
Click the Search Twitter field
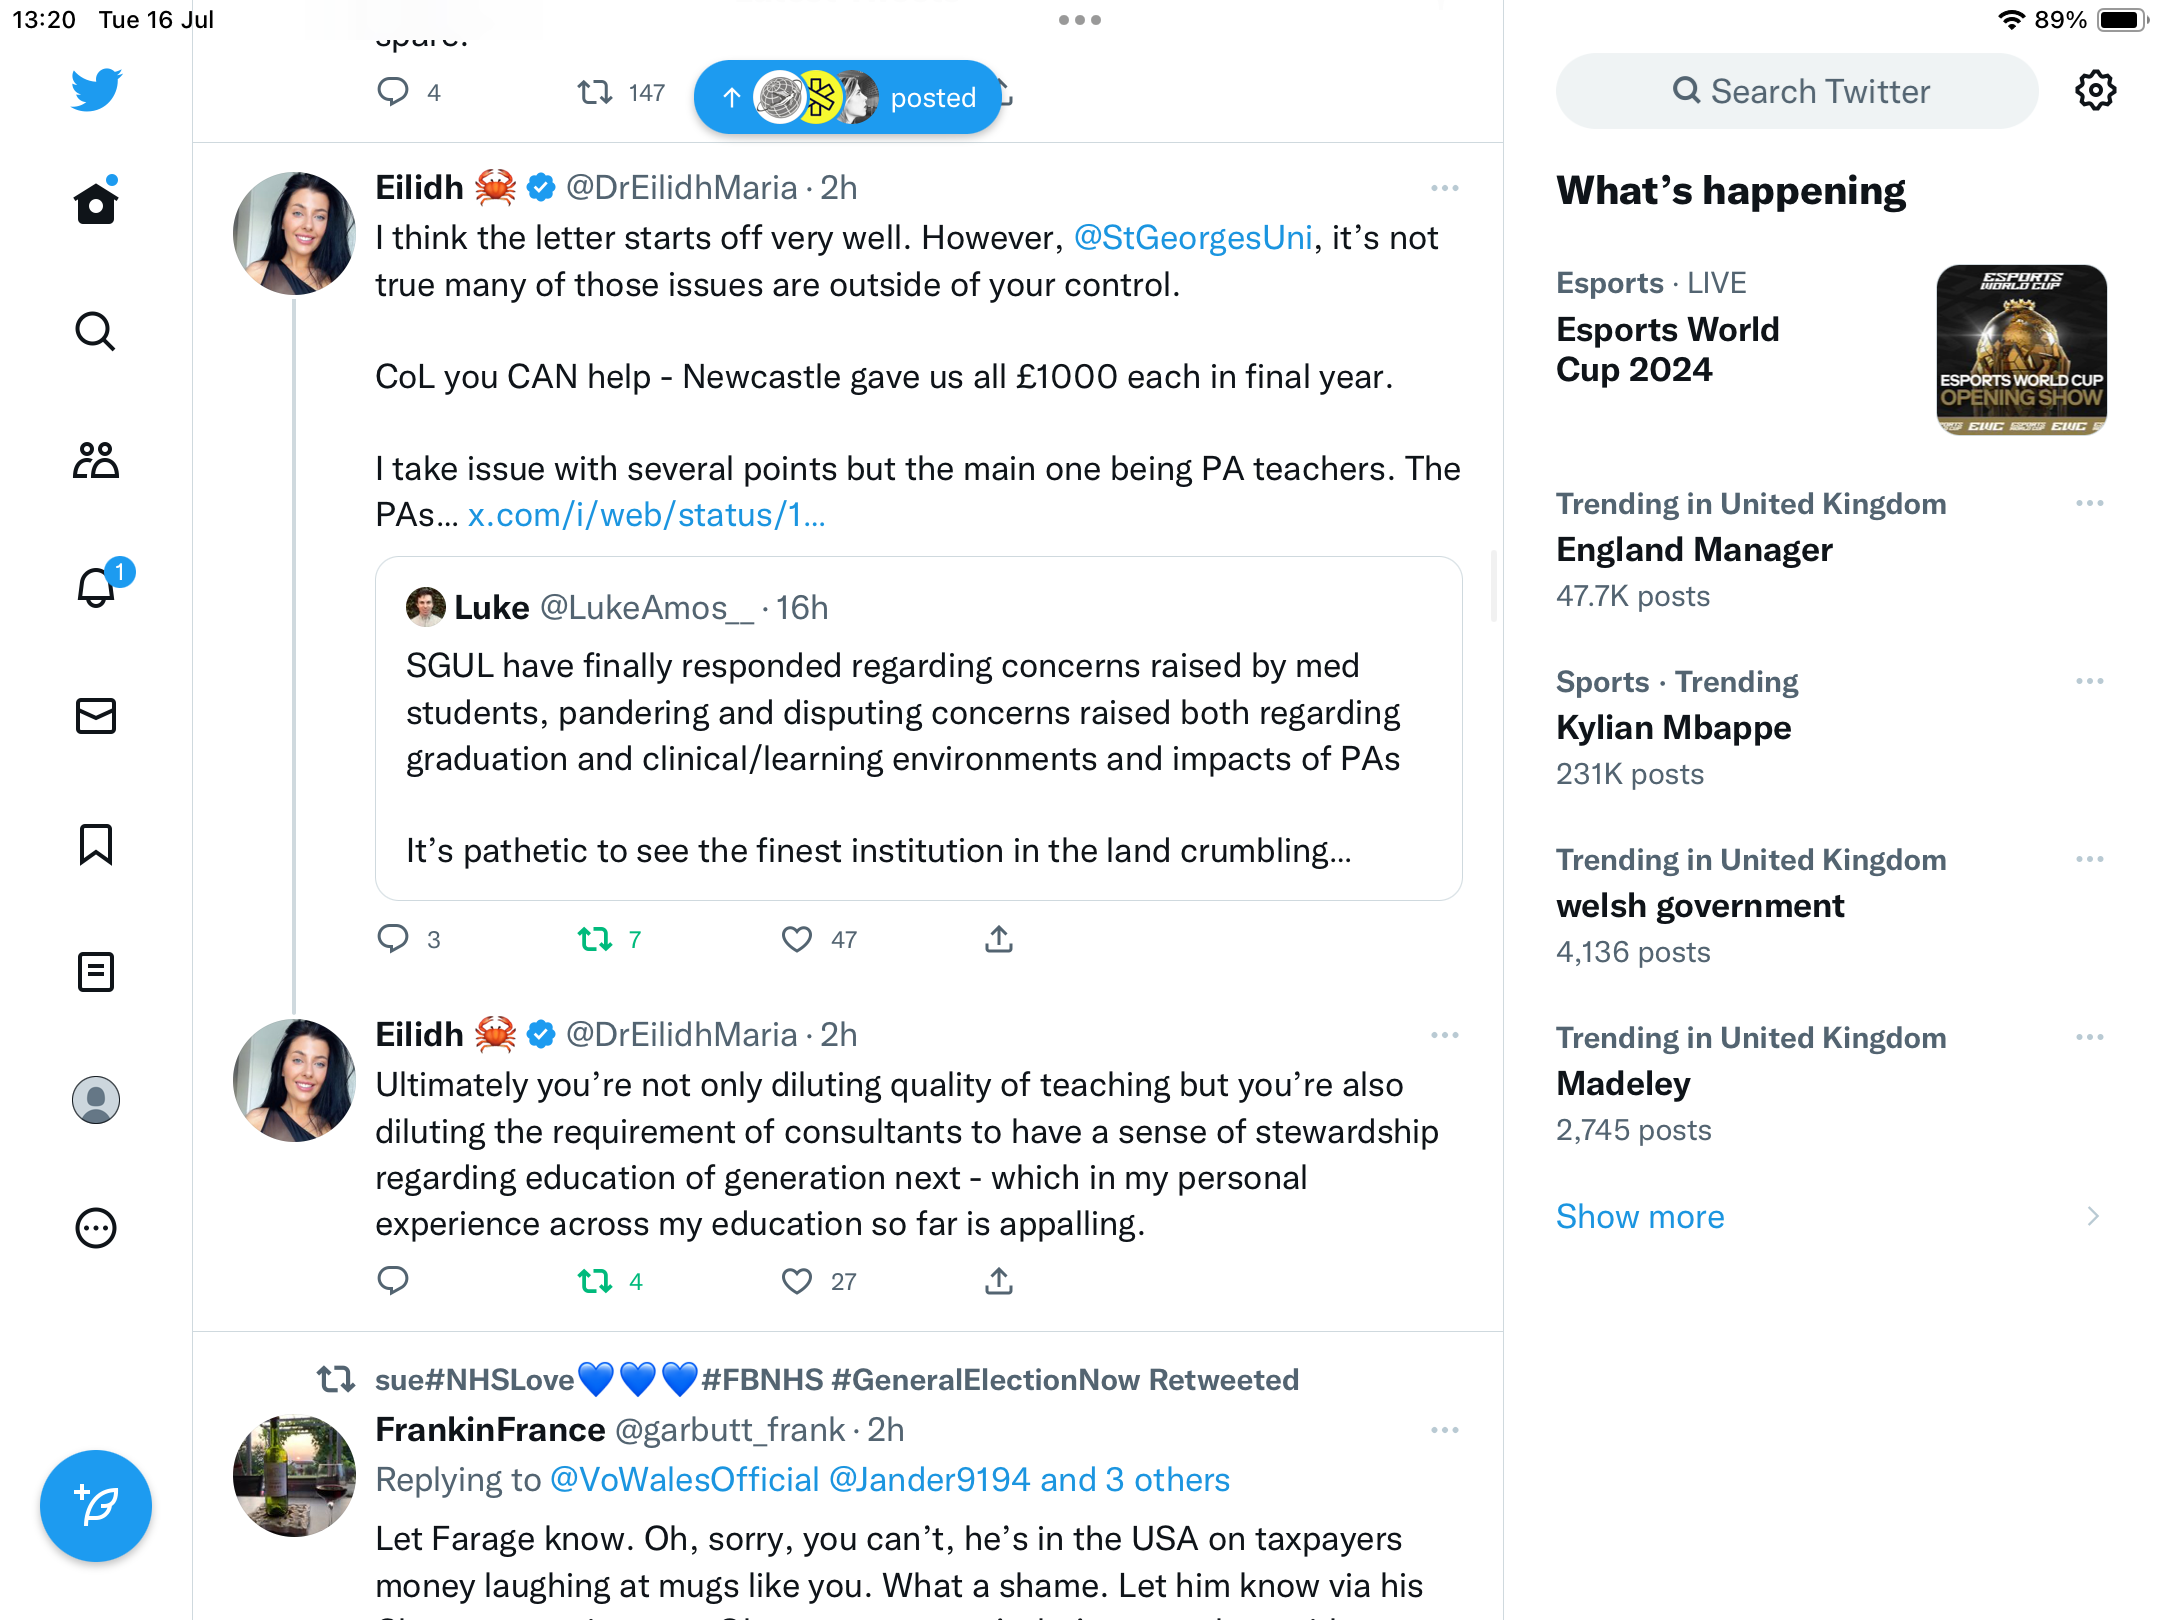point(1798,91)
